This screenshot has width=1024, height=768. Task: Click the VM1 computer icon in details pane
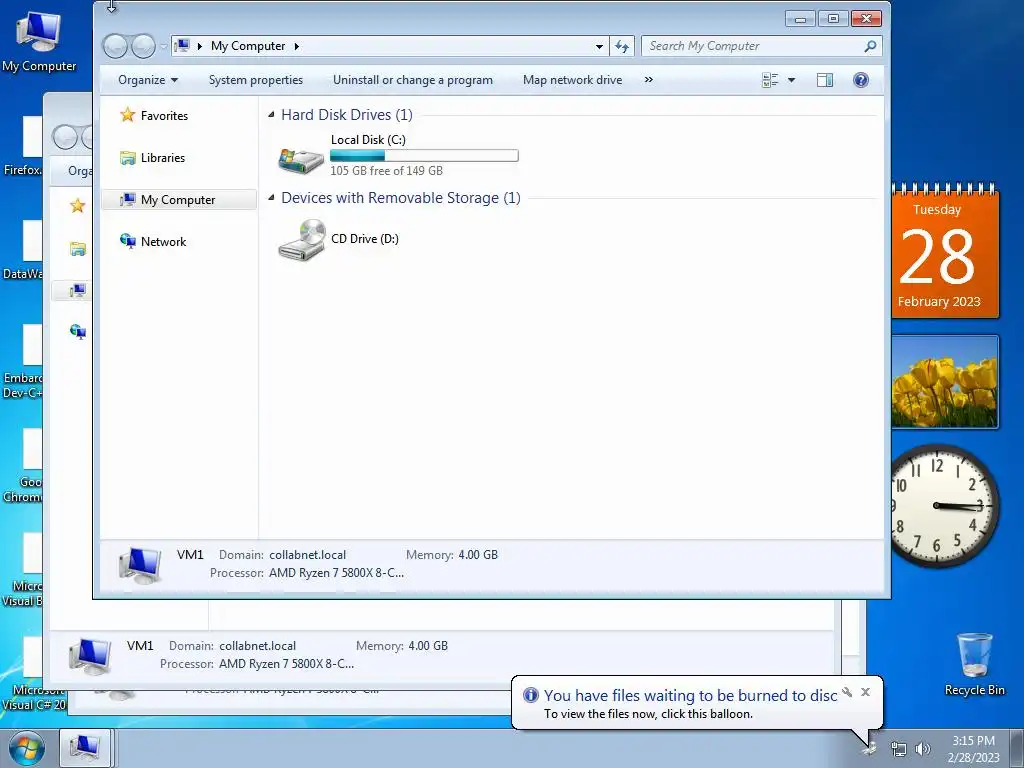140,564
